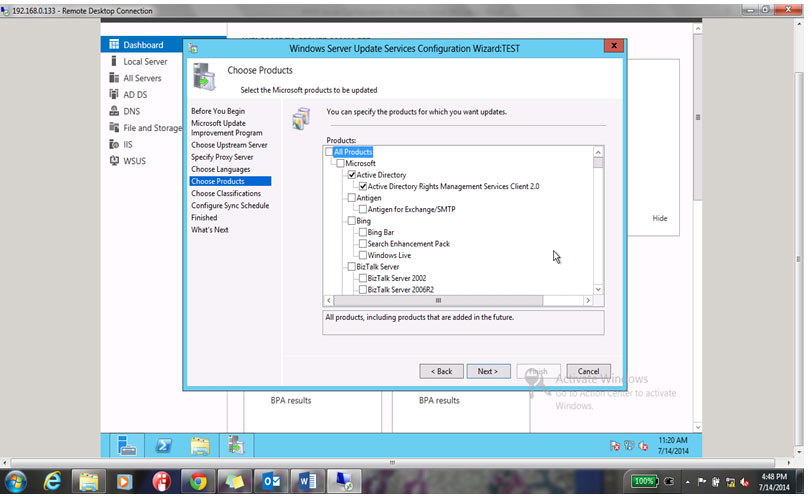The width and height of the screenshot is (810, 496).
Task: Open media player on local taskbar
Action: click(x=124, y=482)
